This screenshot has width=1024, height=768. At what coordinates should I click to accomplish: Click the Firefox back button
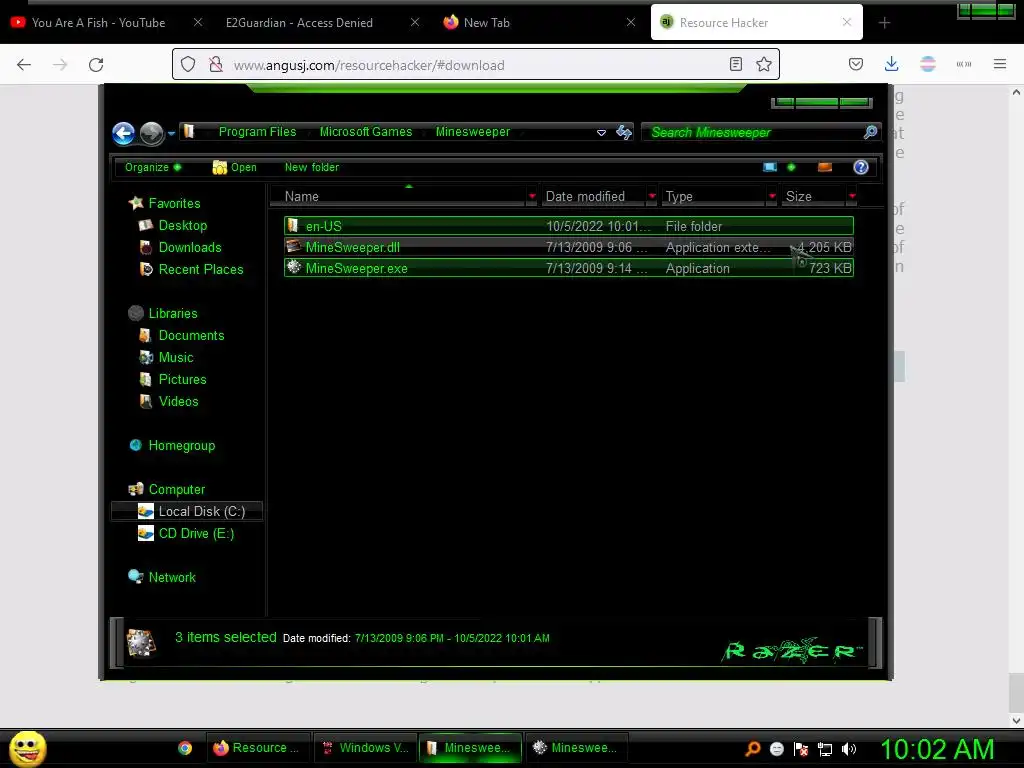[24, 65]
